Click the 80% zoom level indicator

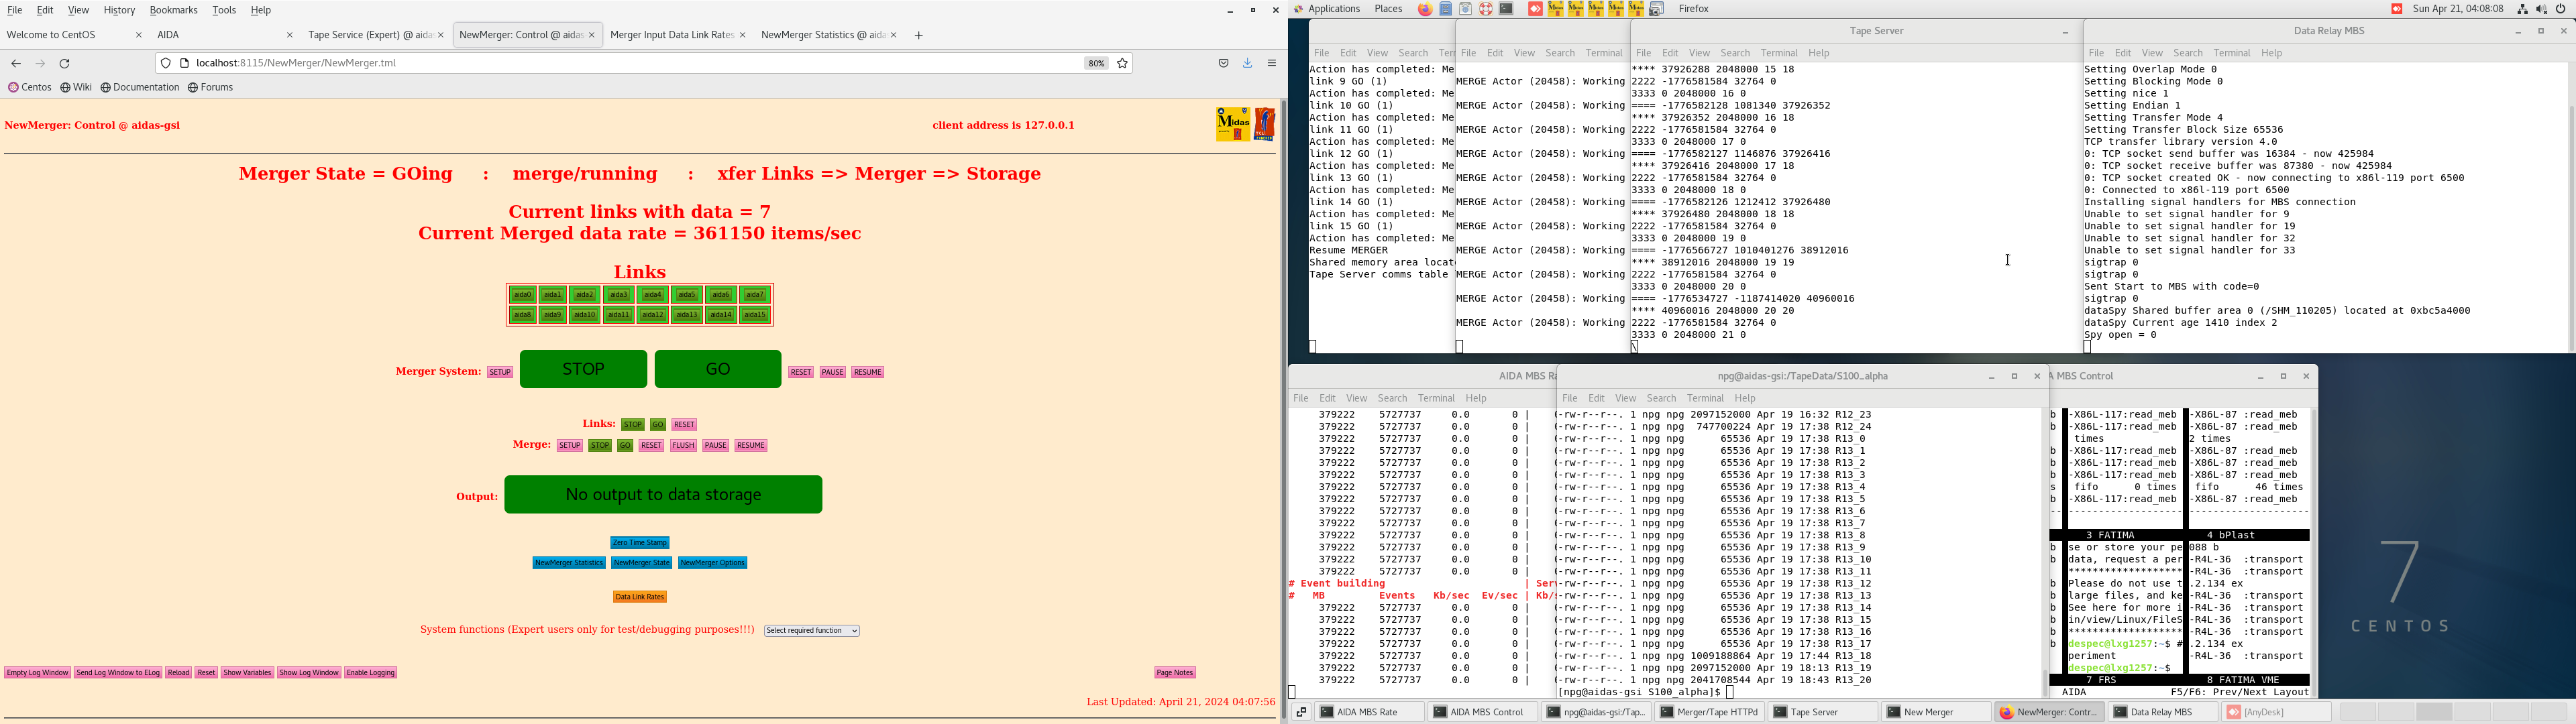[x=1096, y=63]
